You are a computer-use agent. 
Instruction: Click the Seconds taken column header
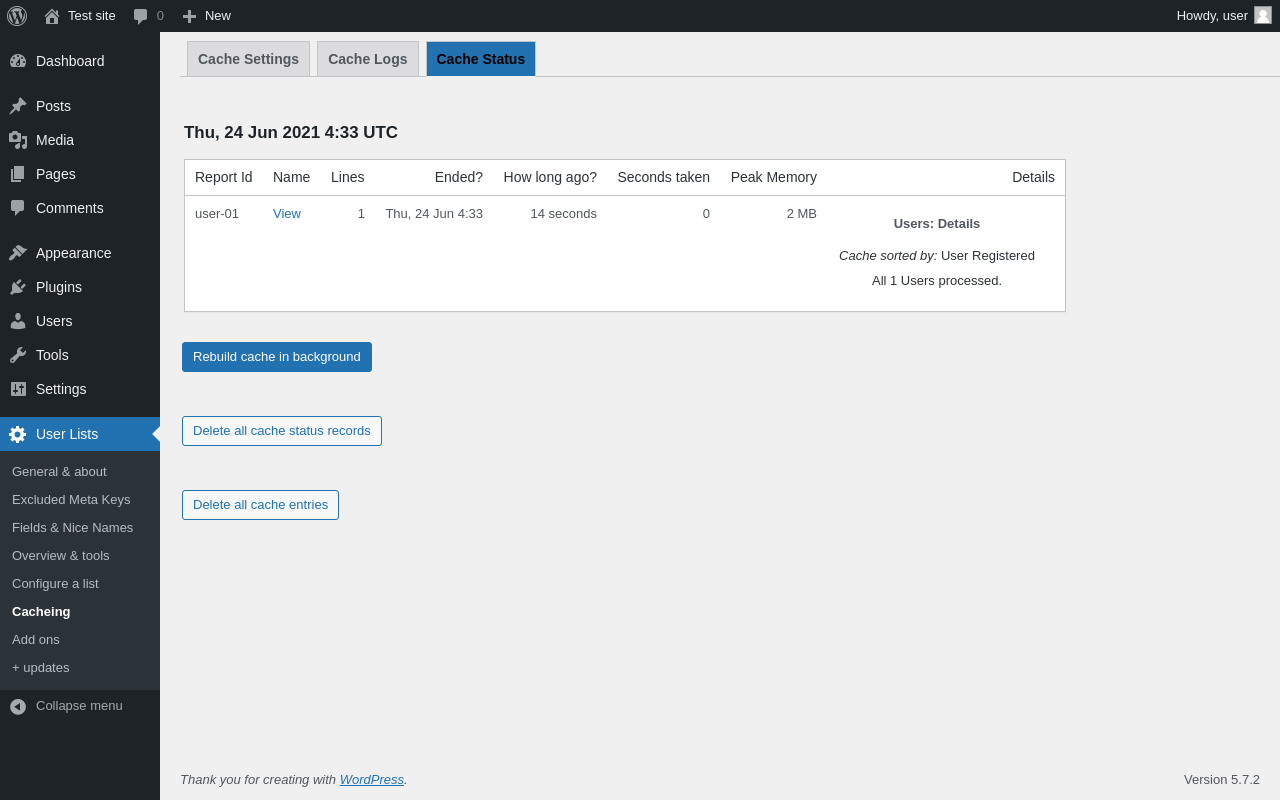(x=664, y=177)
